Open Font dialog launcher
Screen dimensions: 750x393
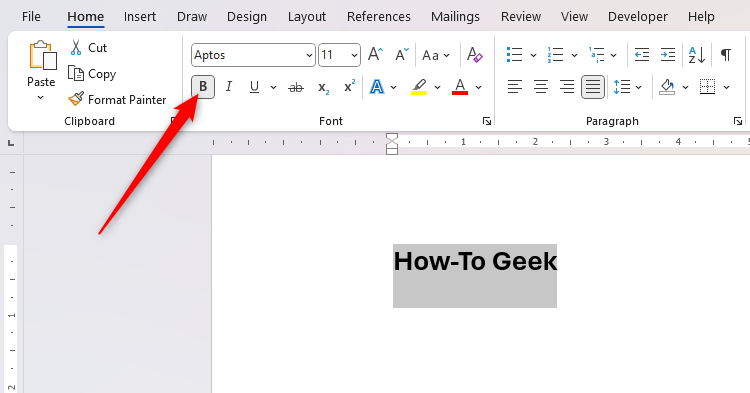click(487, 121)
